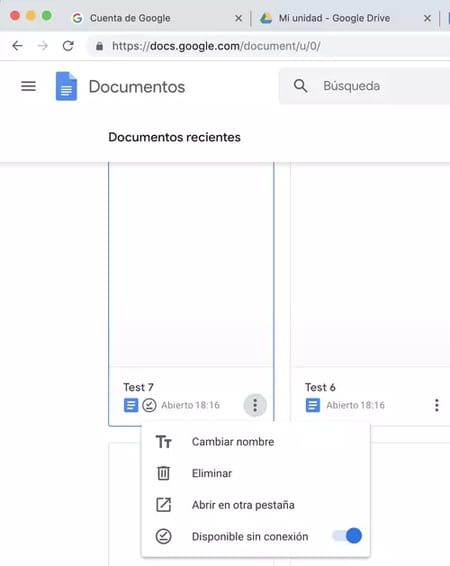Collapse the three-dot menu for Test 7

click(x=255, y=405)
